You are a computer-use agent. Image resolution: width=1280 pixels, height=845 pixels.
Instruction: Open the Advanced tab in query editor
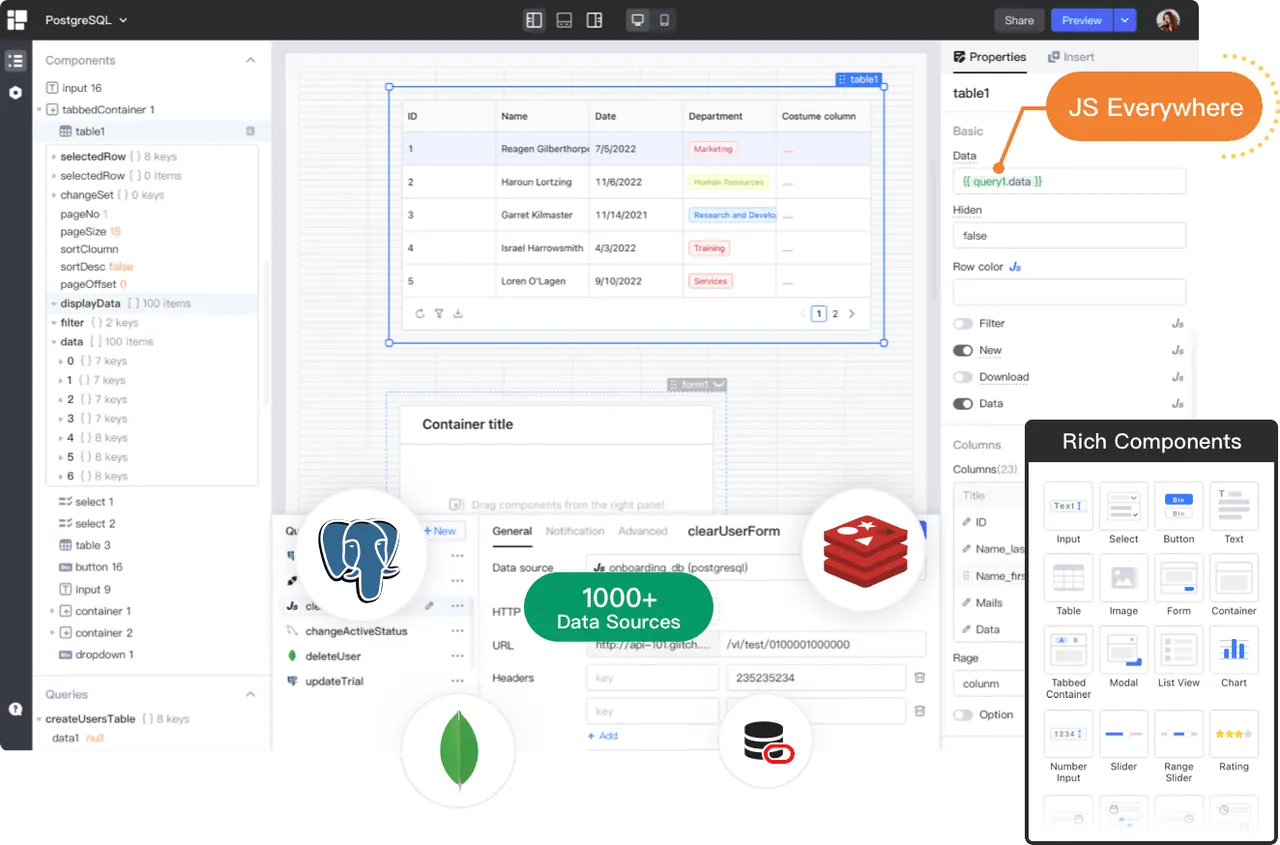(643, 531)
